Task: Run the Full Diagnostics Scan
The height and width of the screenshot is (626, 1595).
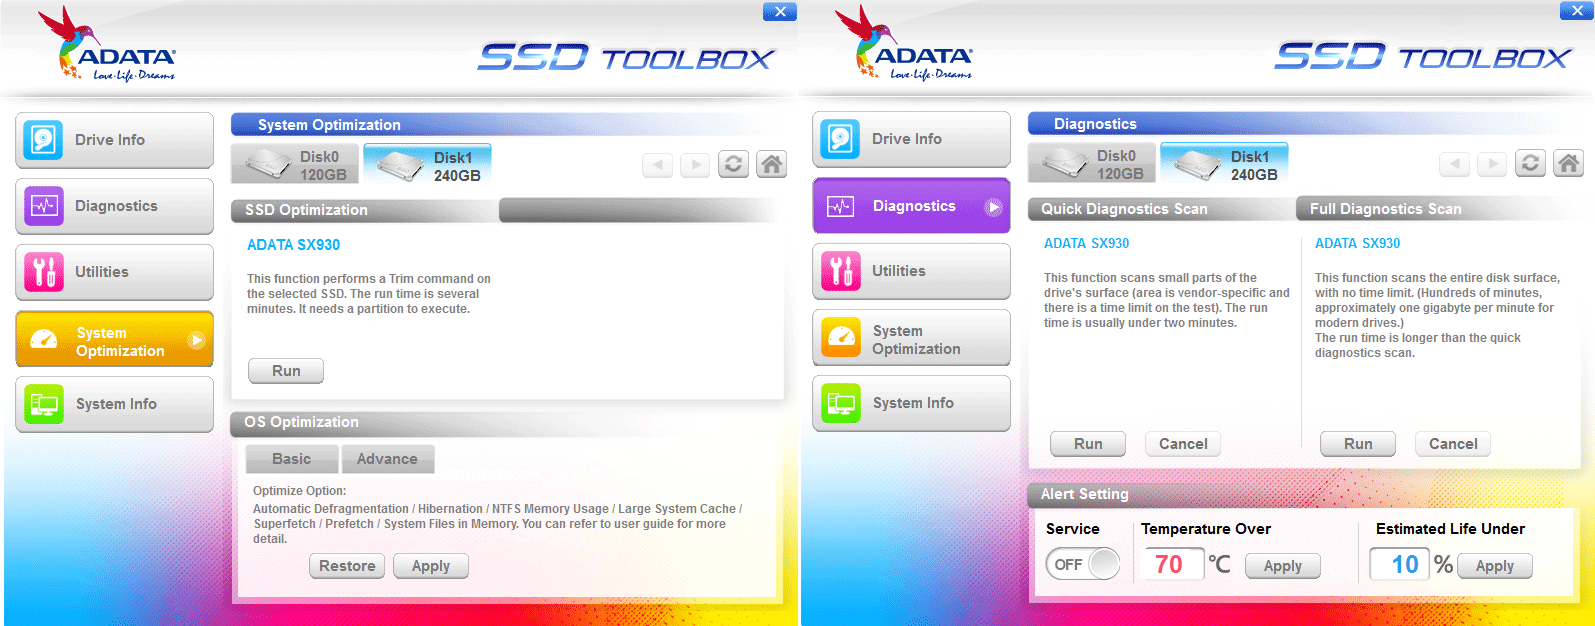Action: (x=1358, y=444)
